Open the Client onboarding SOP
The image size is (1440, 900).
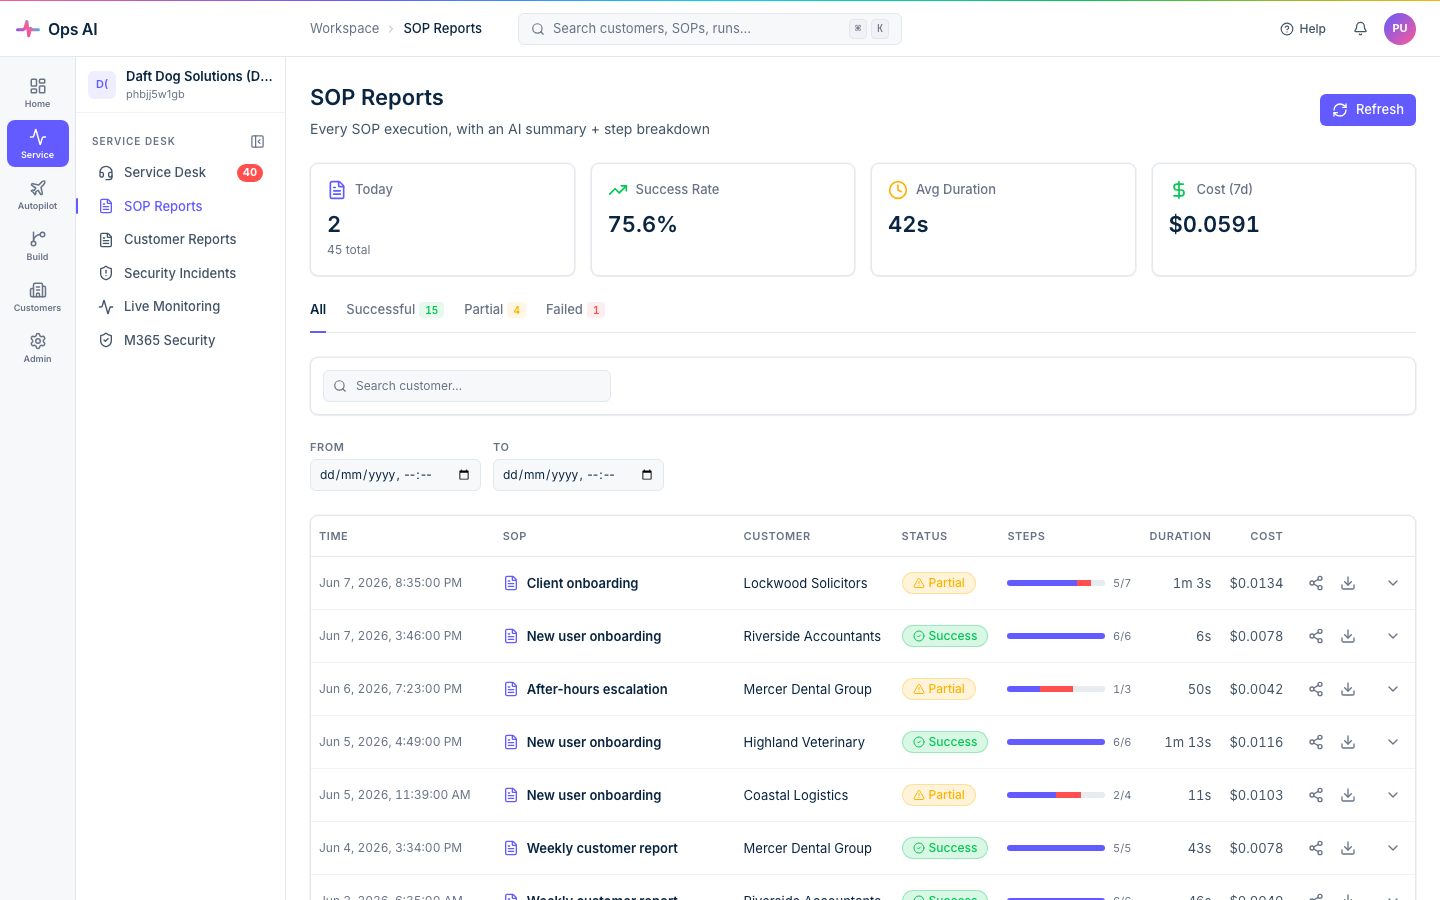point(582,583)
